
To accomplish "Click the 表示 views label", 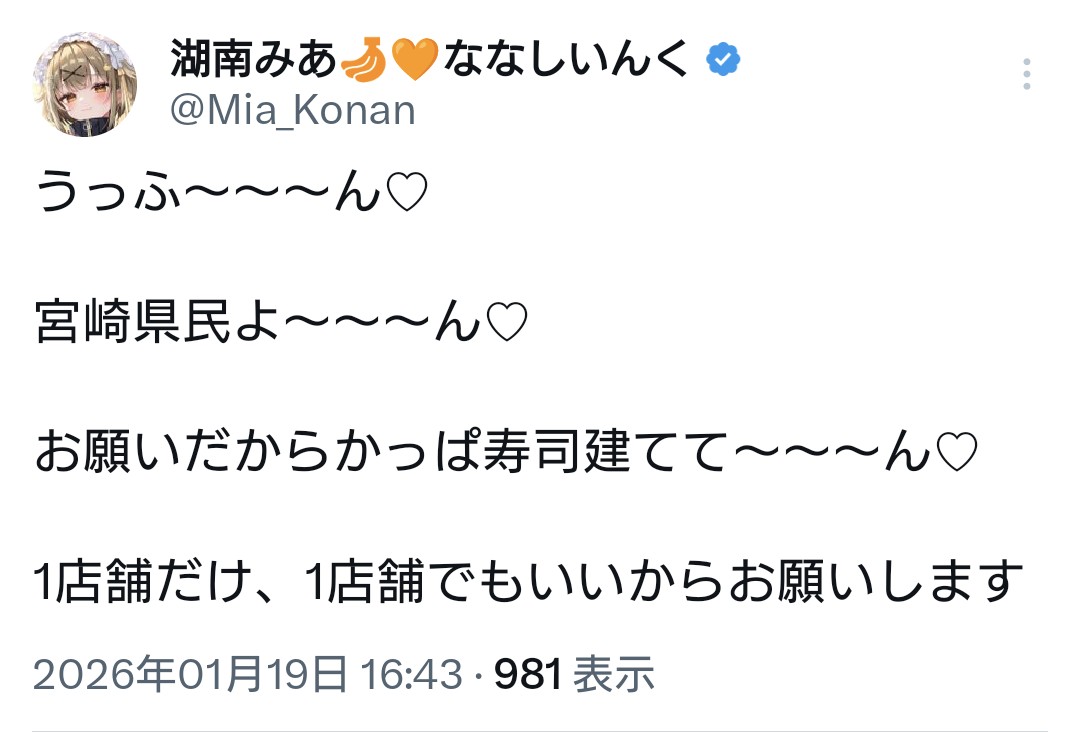I will coord(613,675).
